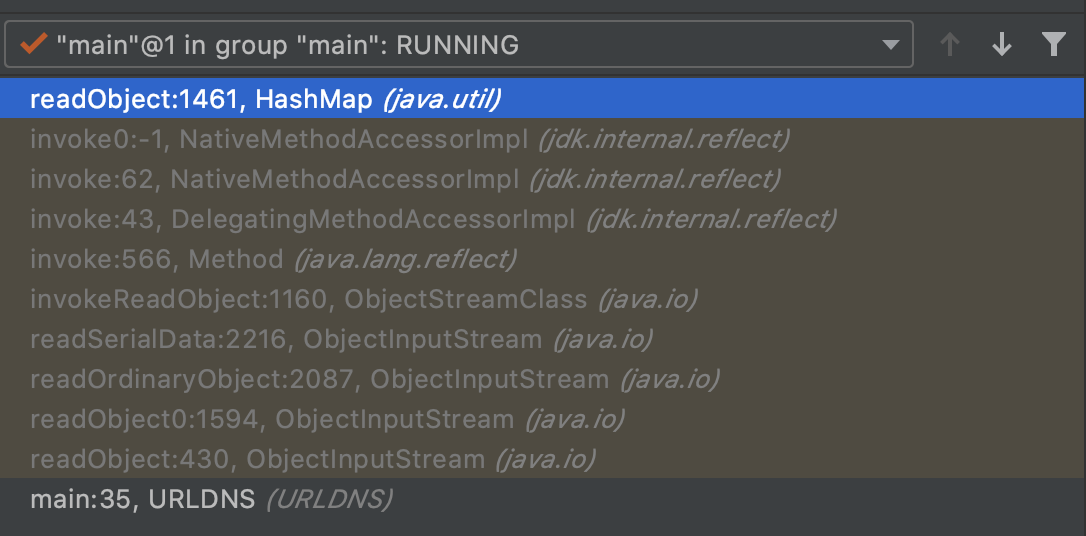Toggle the filter funnel for library frames
Image resolution: width=1086 pixels, height=536 pixels.
click(x=1053, y=45)
